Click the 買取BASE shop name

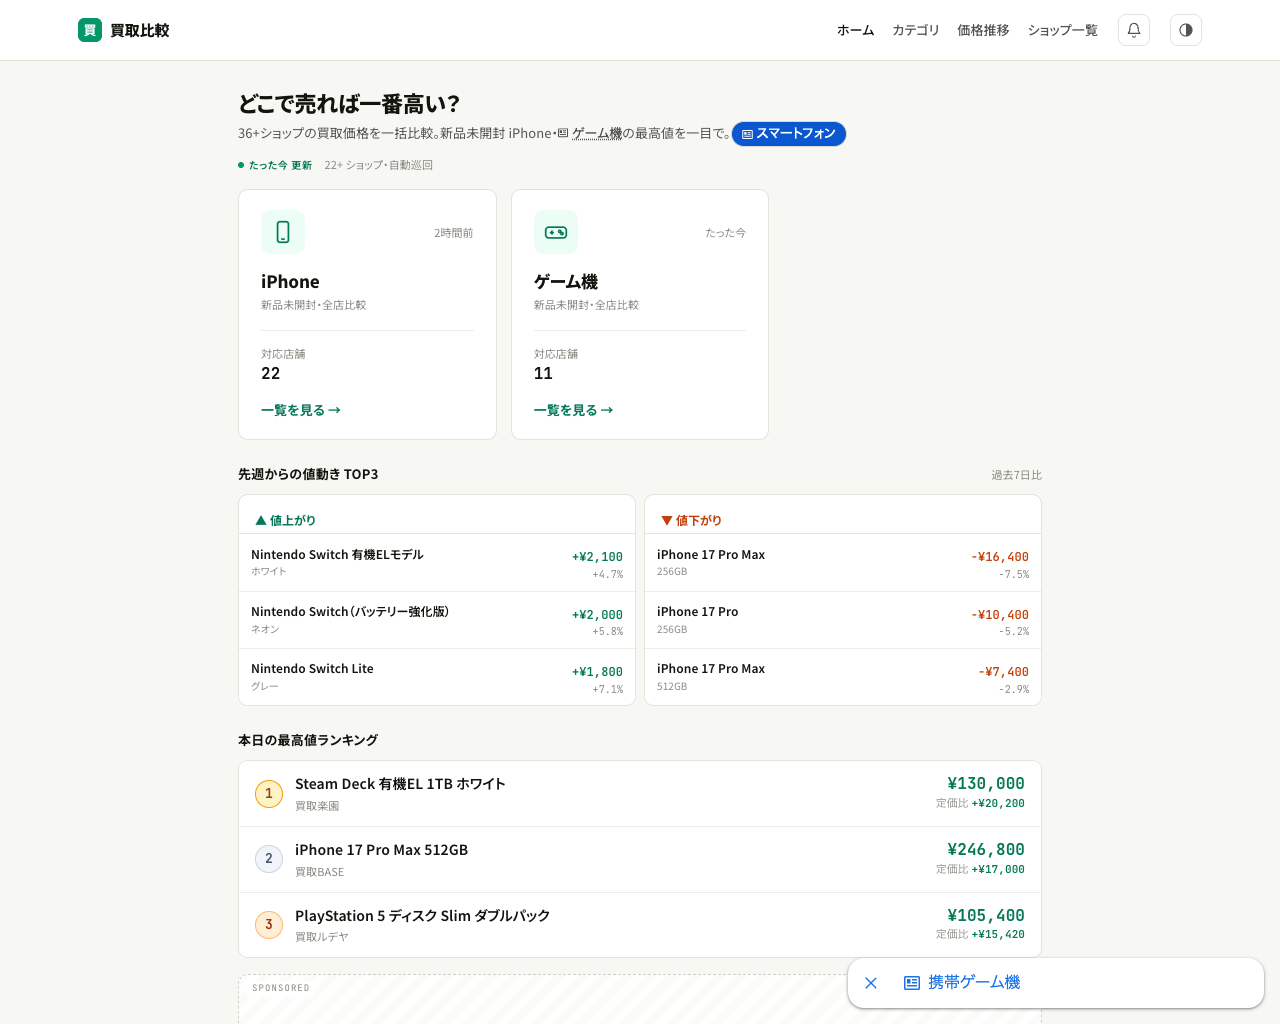[x=319, y=872]
